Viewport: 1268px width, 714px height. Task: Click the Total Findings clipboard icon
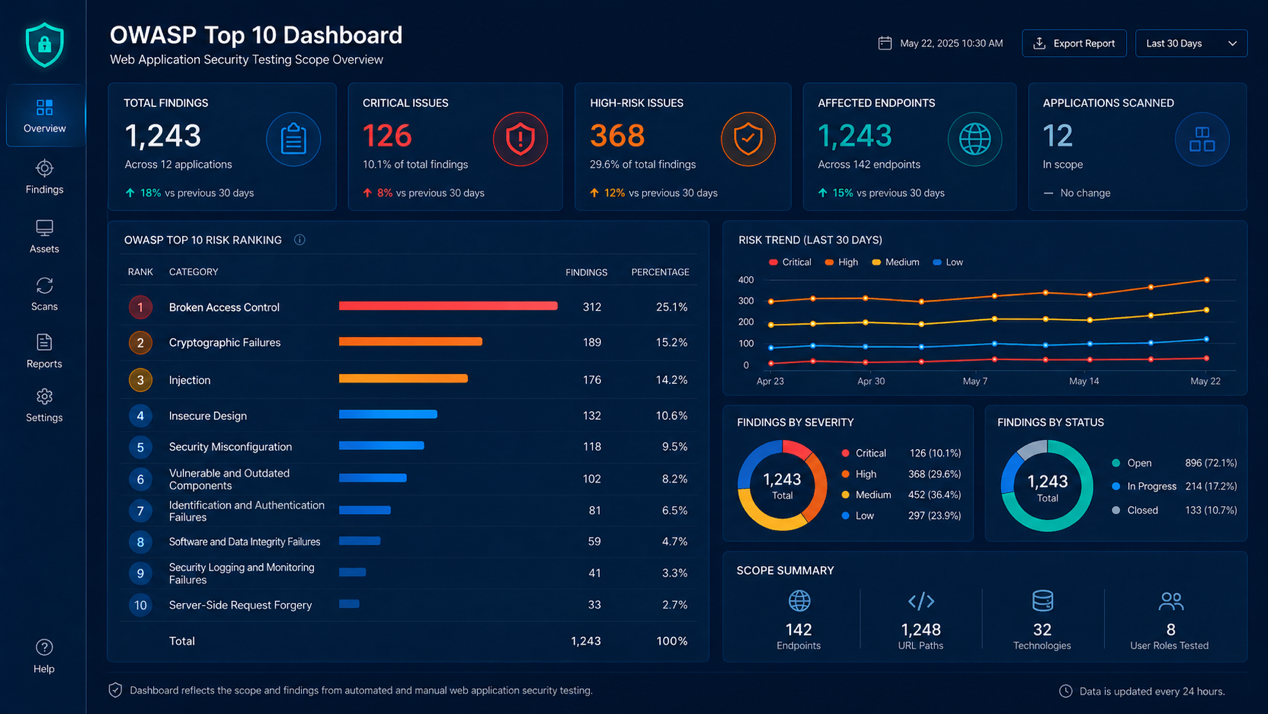pos(293,139)
